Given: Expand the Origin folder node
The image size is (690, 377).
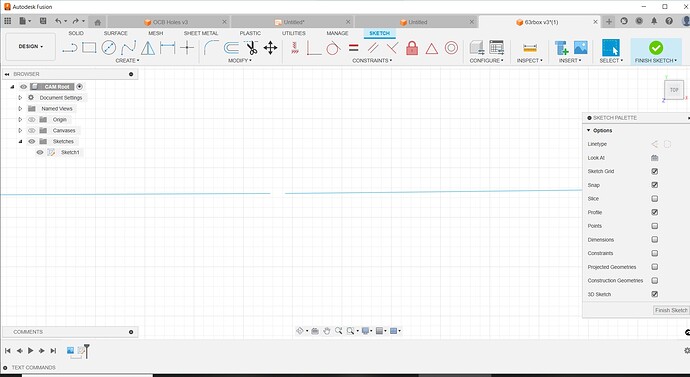Looking at the screenshot, I should pos(20,119).
